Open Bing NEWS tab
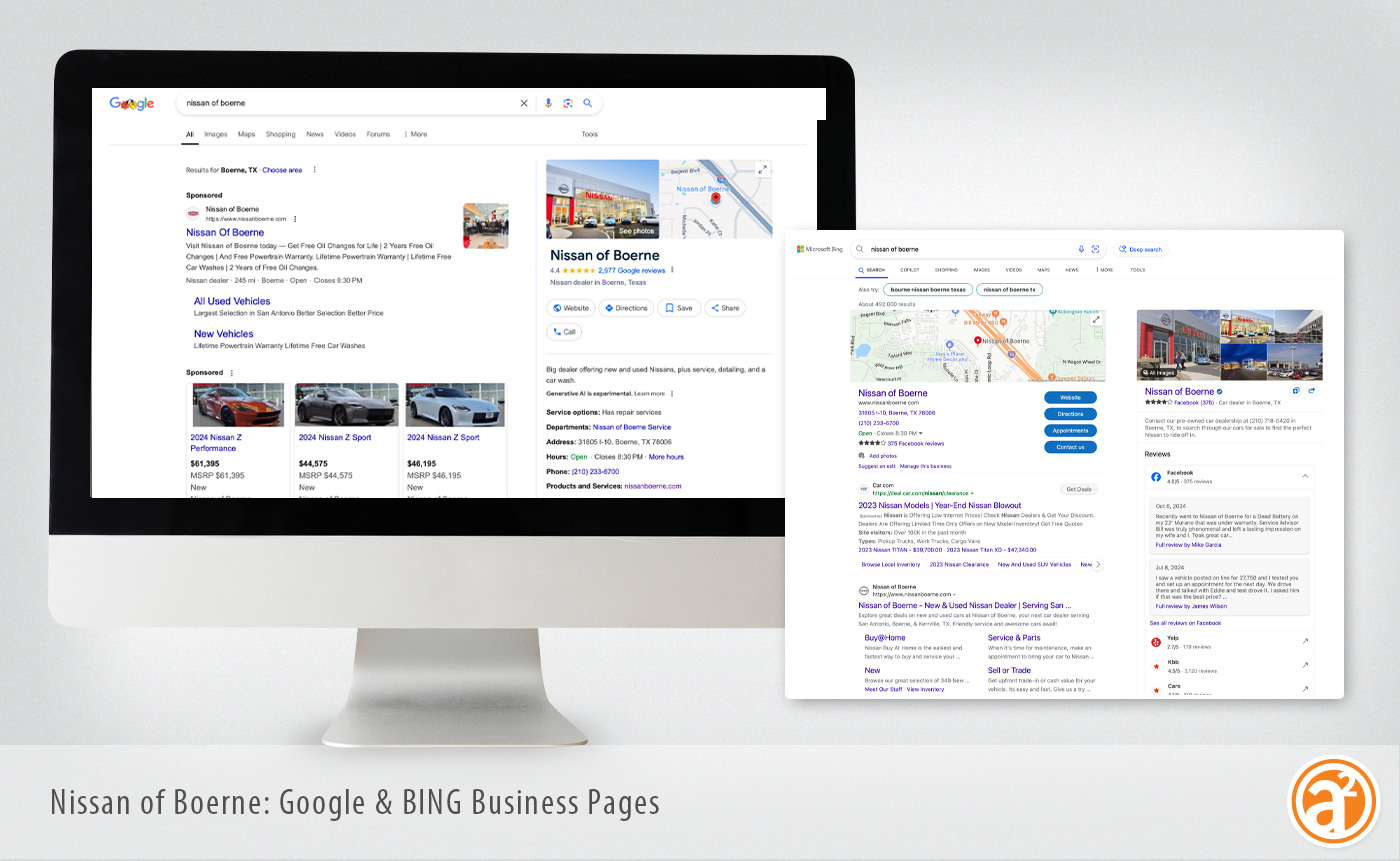The height and width of the screenshot is (861, 1400). (1071, 270)
